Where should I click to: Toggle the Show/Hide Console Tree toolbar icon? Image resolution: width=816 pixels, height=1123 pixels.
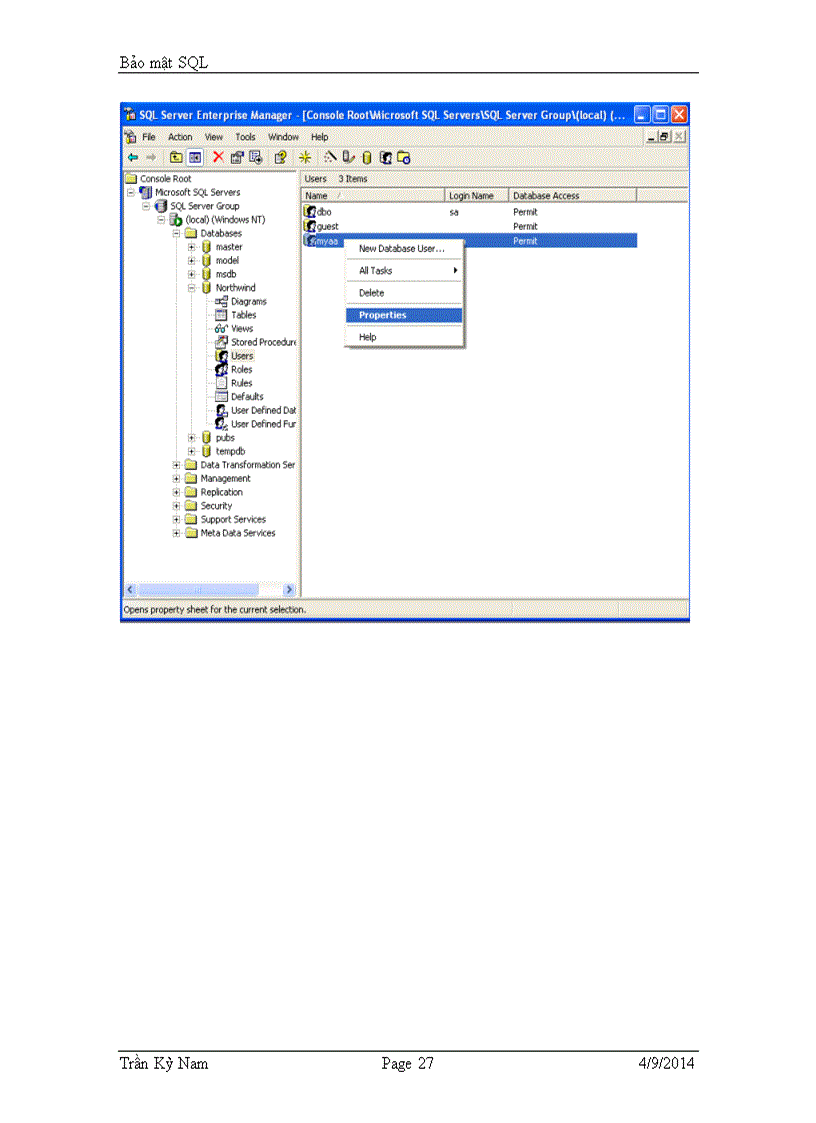pos(193,157)
